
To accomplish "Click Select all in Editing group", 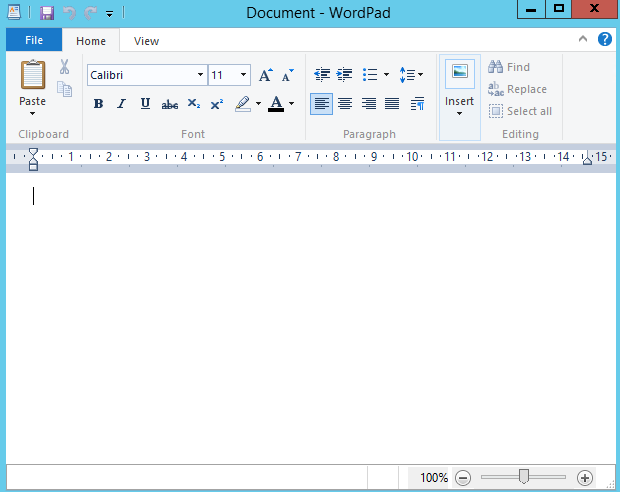I will (520, 111).
